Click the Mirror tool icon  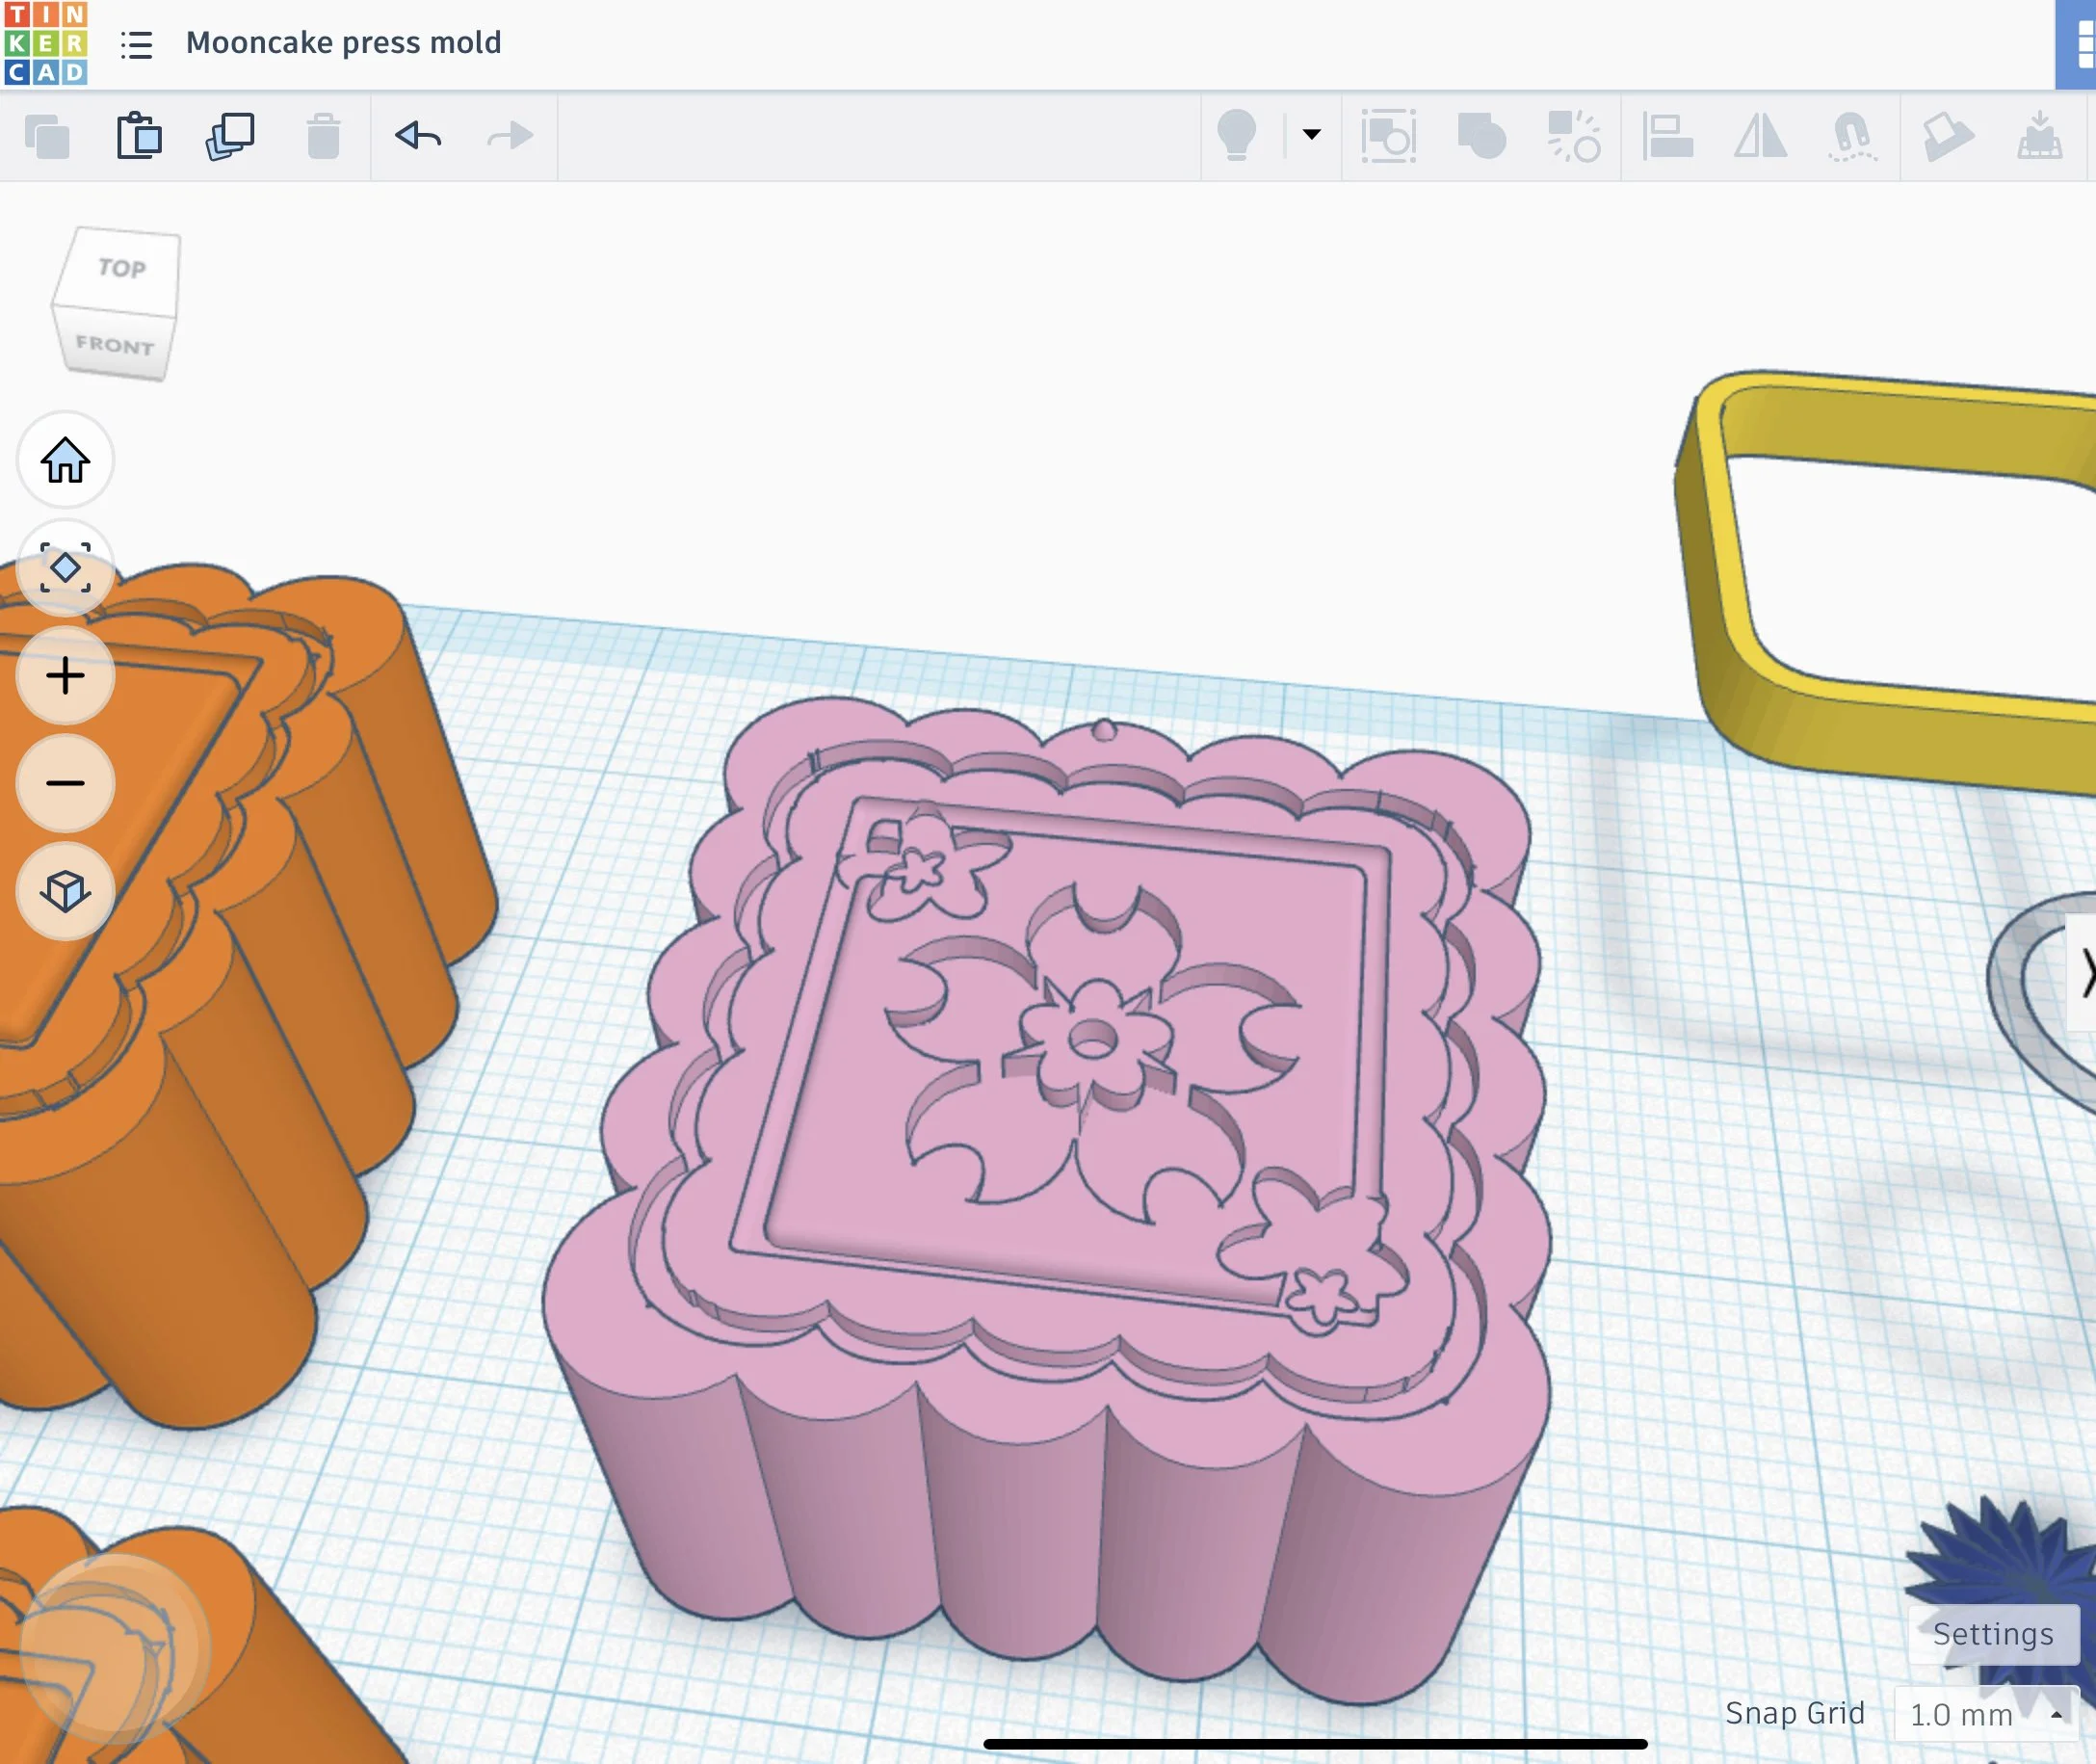[1760, 136]
